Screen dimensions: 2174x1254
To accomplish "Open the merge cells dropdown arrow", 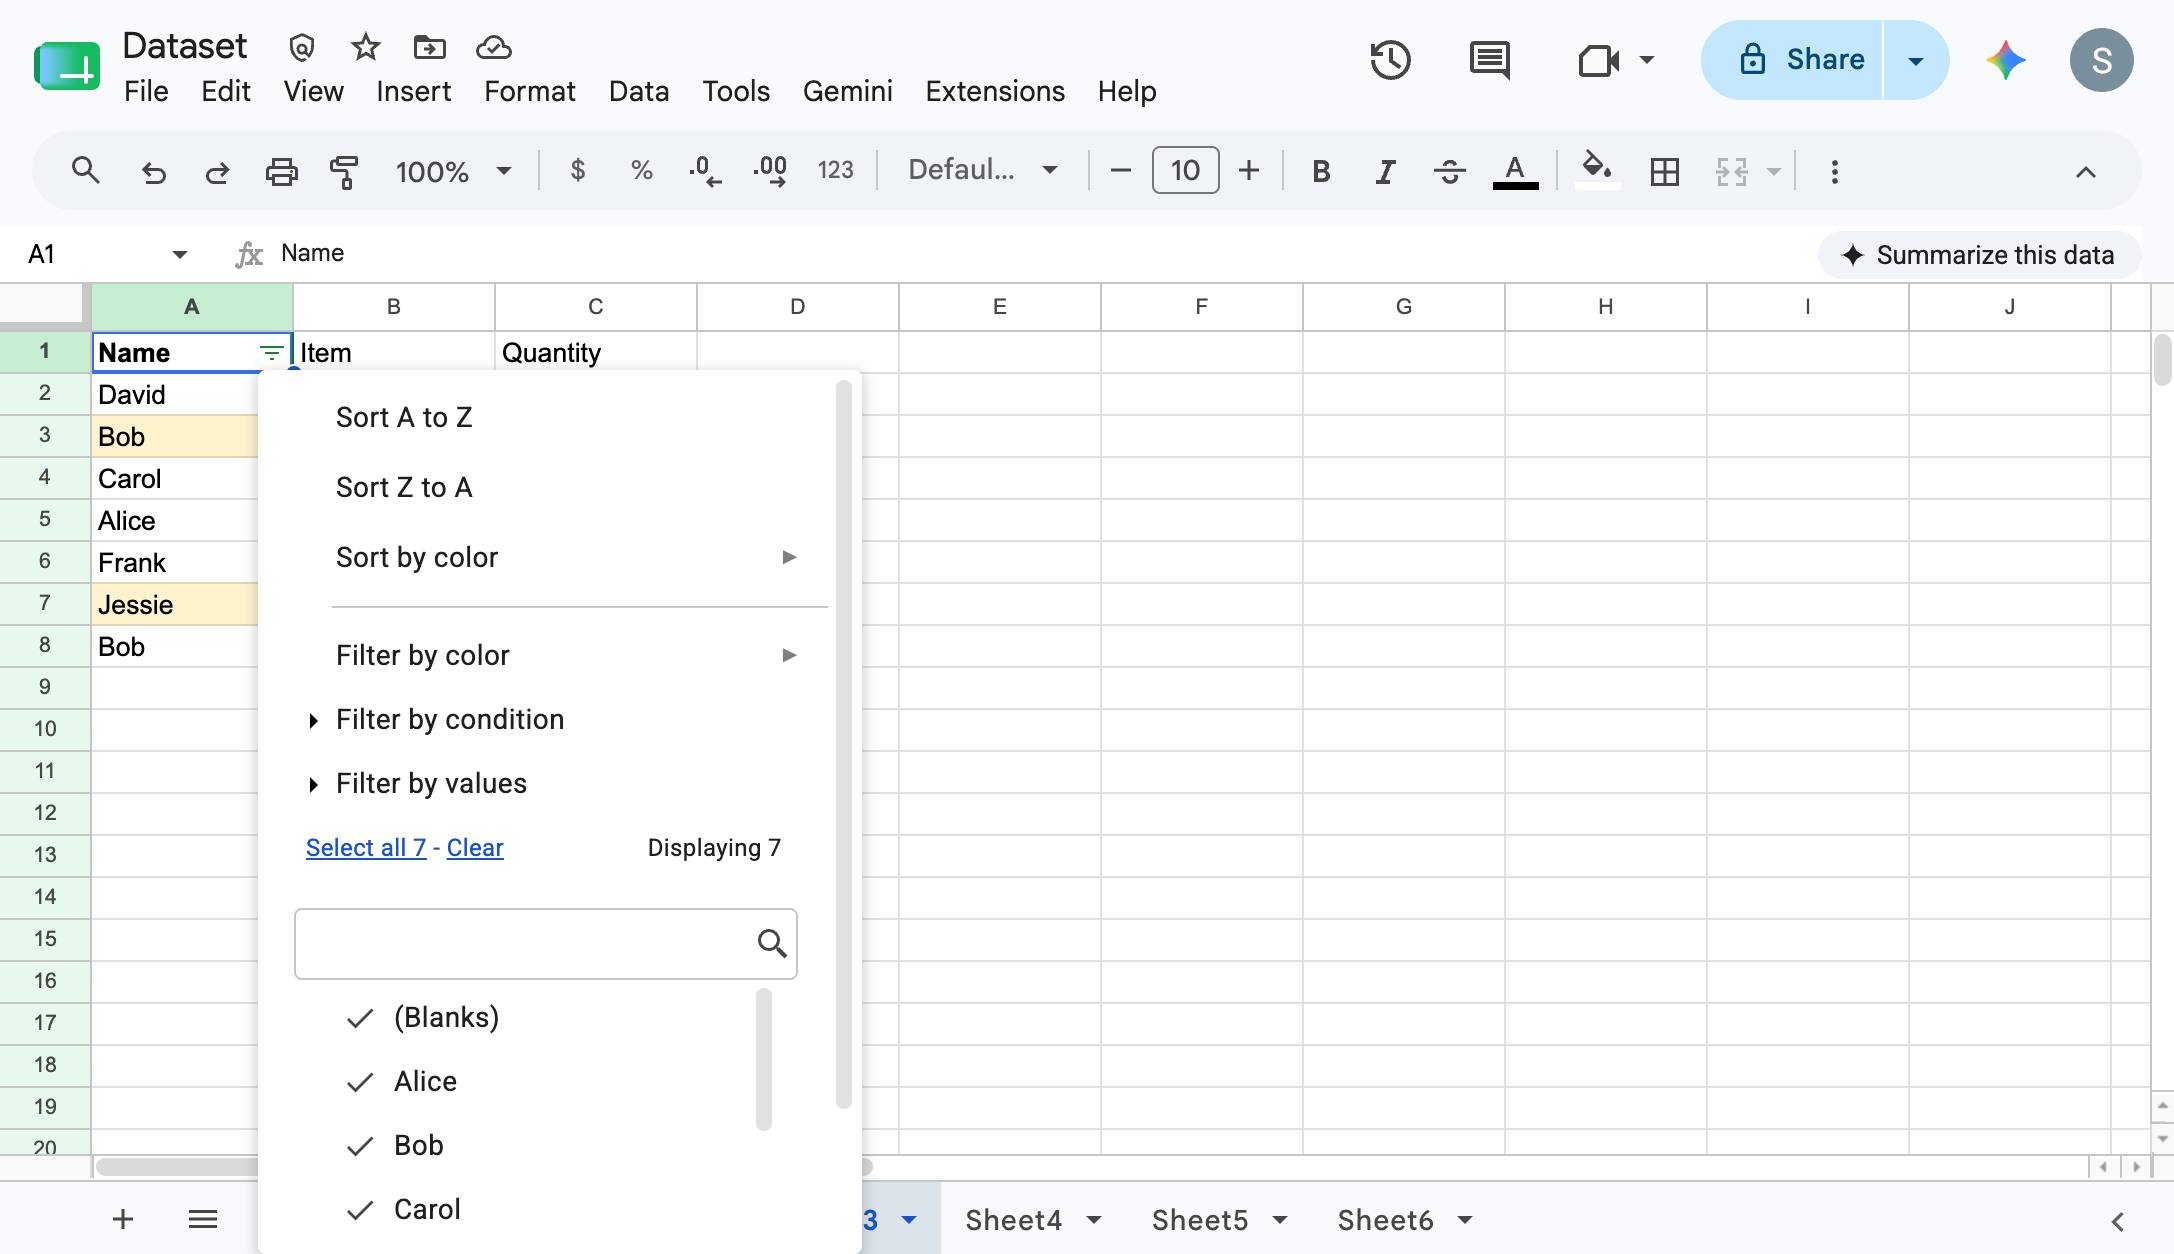I will [x=1774, y=172].
